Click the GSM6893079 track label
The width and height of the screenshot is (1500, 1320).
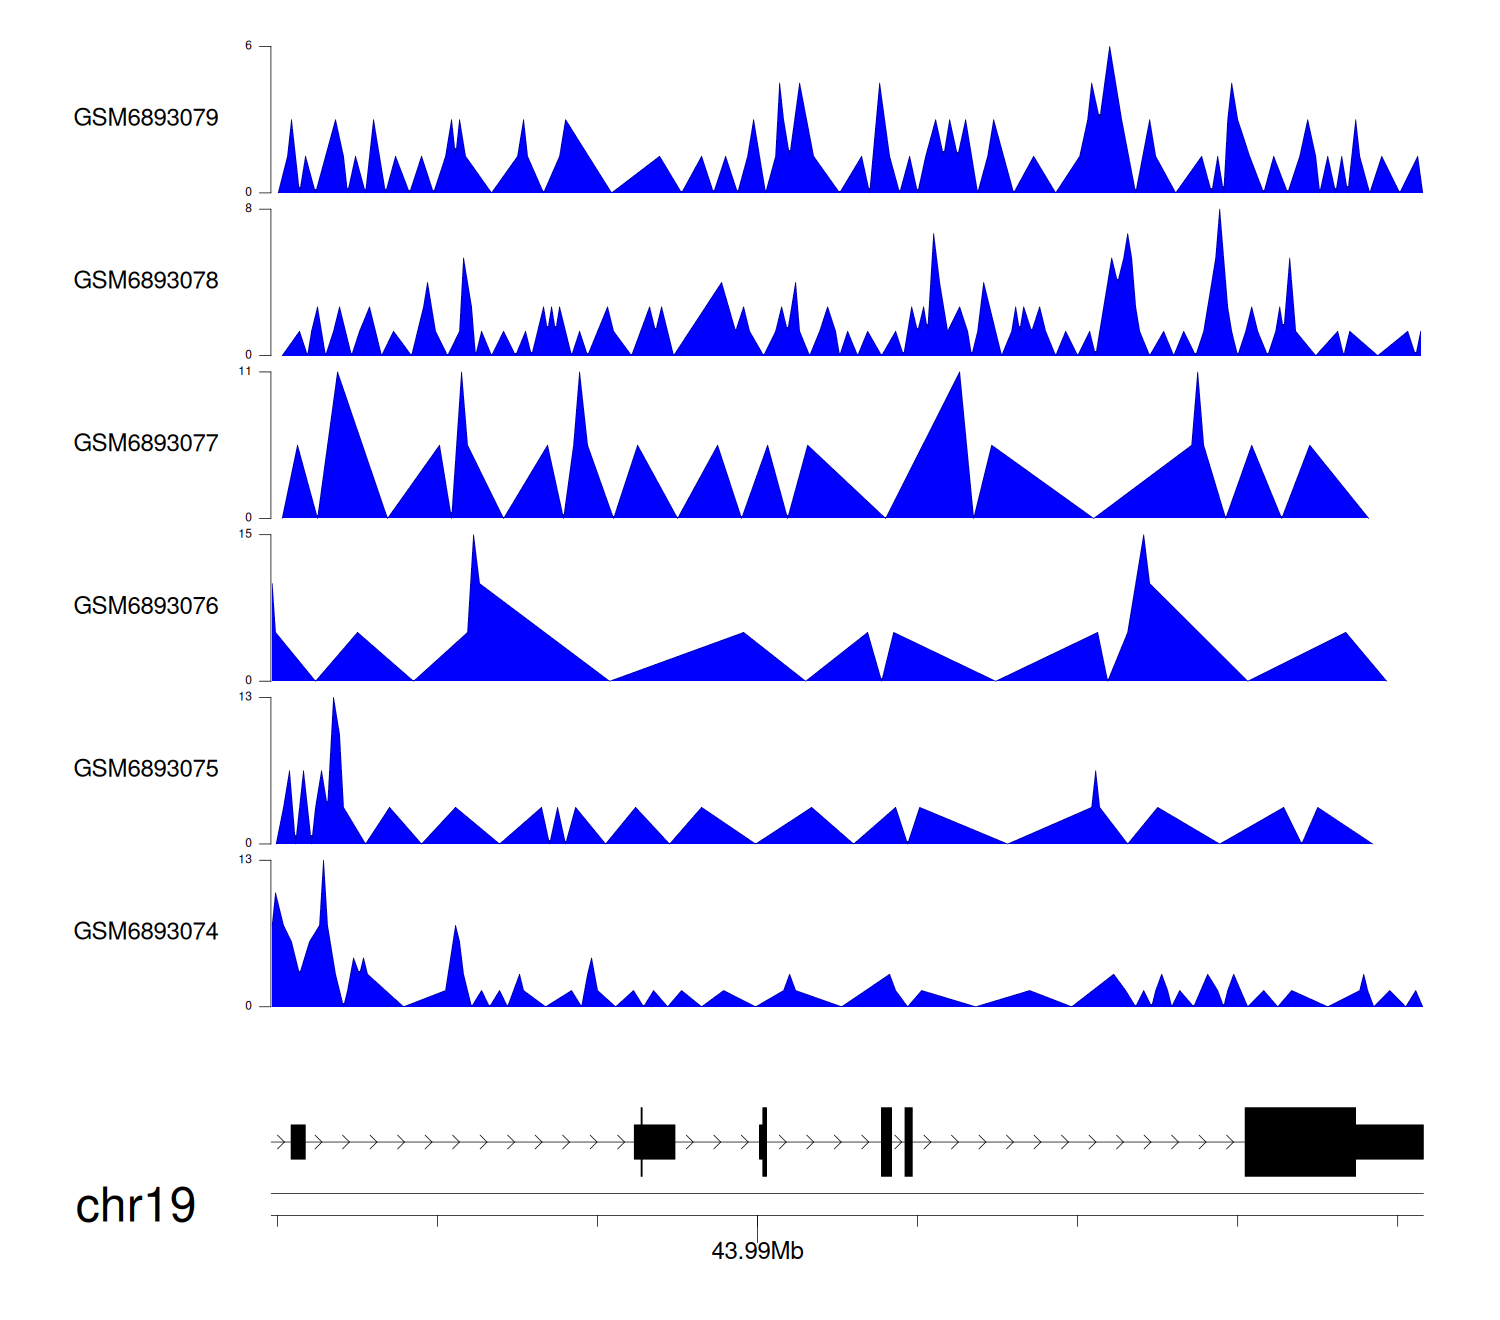click(146, 118)
